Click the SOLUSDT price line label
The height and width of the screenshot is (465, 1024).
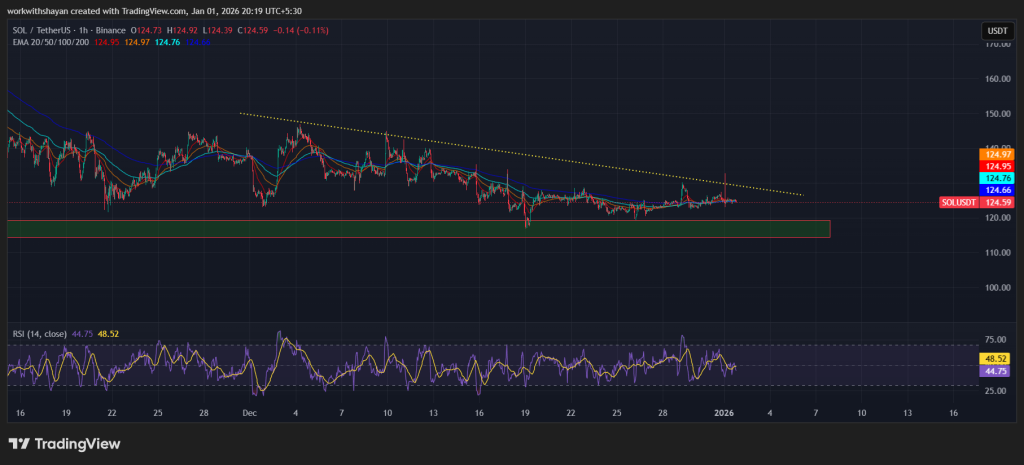(x=958, y=202)
